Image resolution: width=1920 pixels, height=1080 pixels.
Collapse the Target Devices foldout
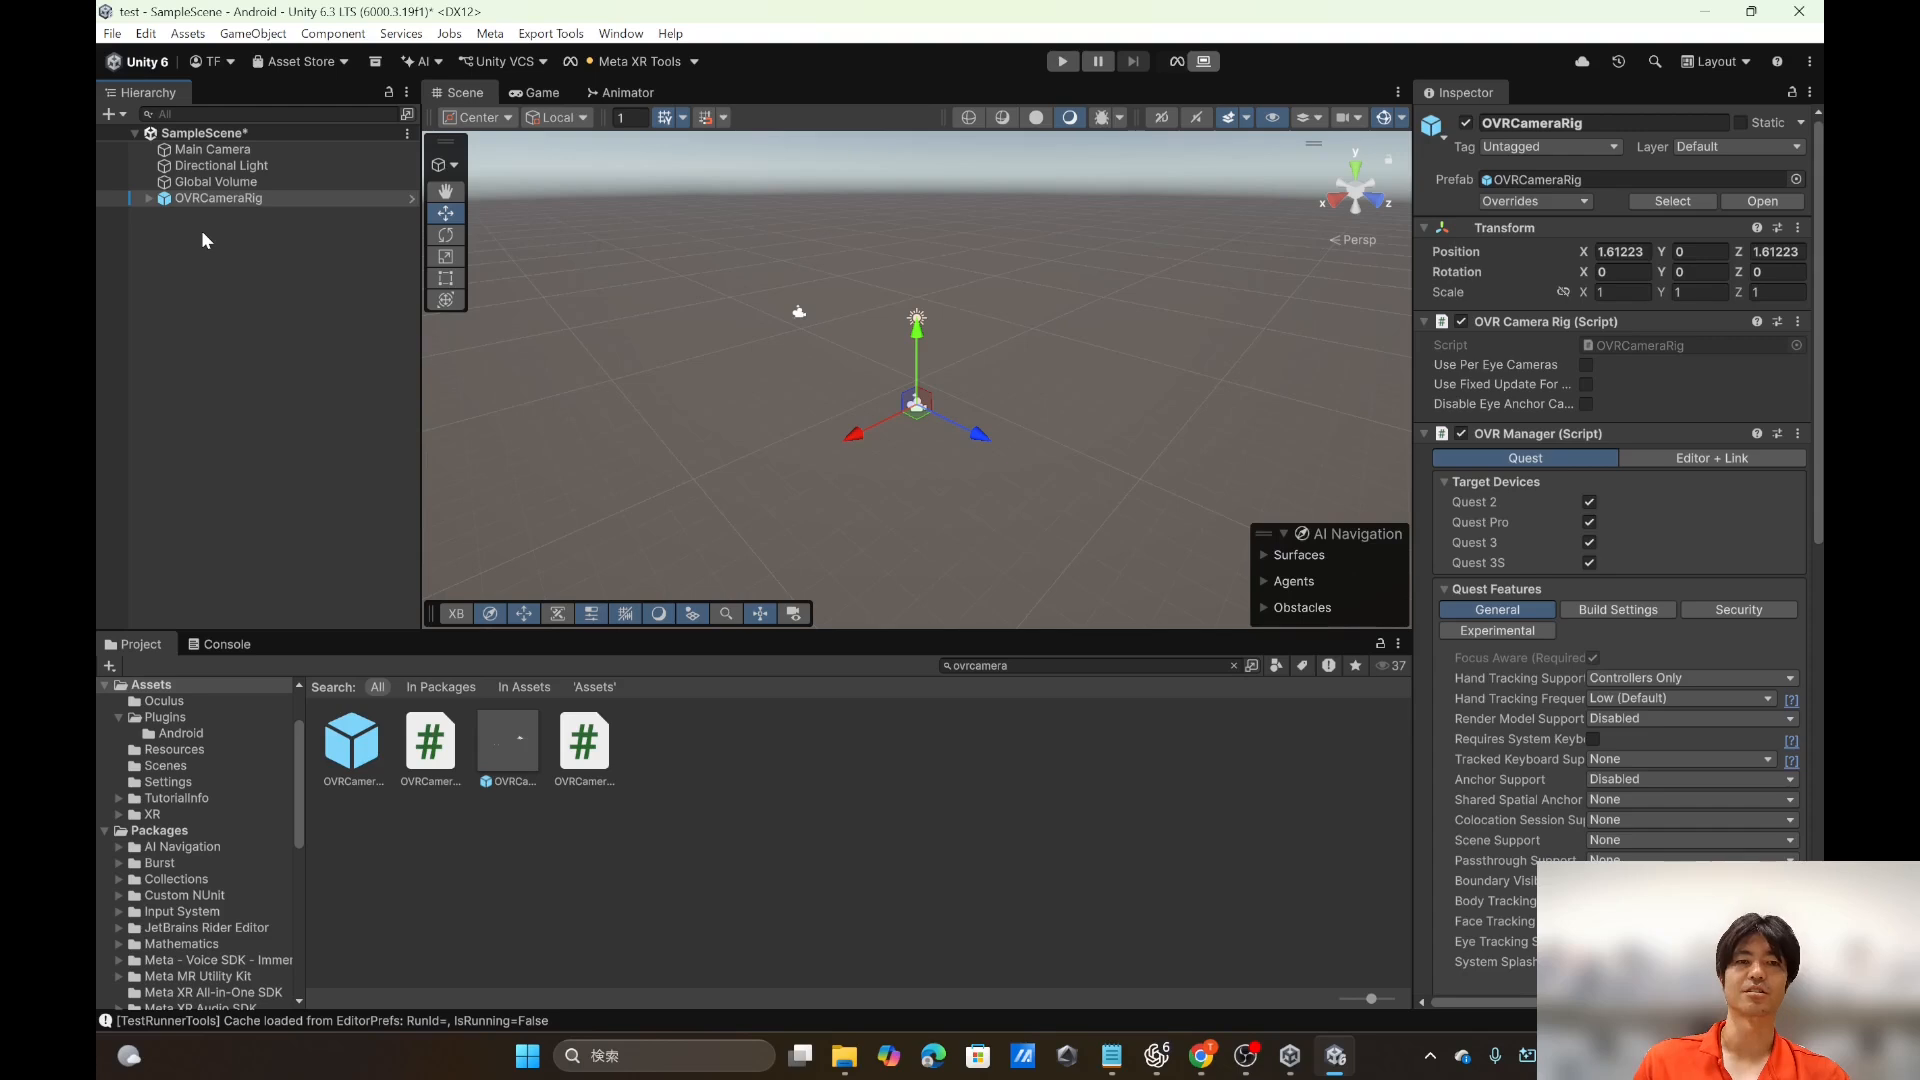(1444, 482)
